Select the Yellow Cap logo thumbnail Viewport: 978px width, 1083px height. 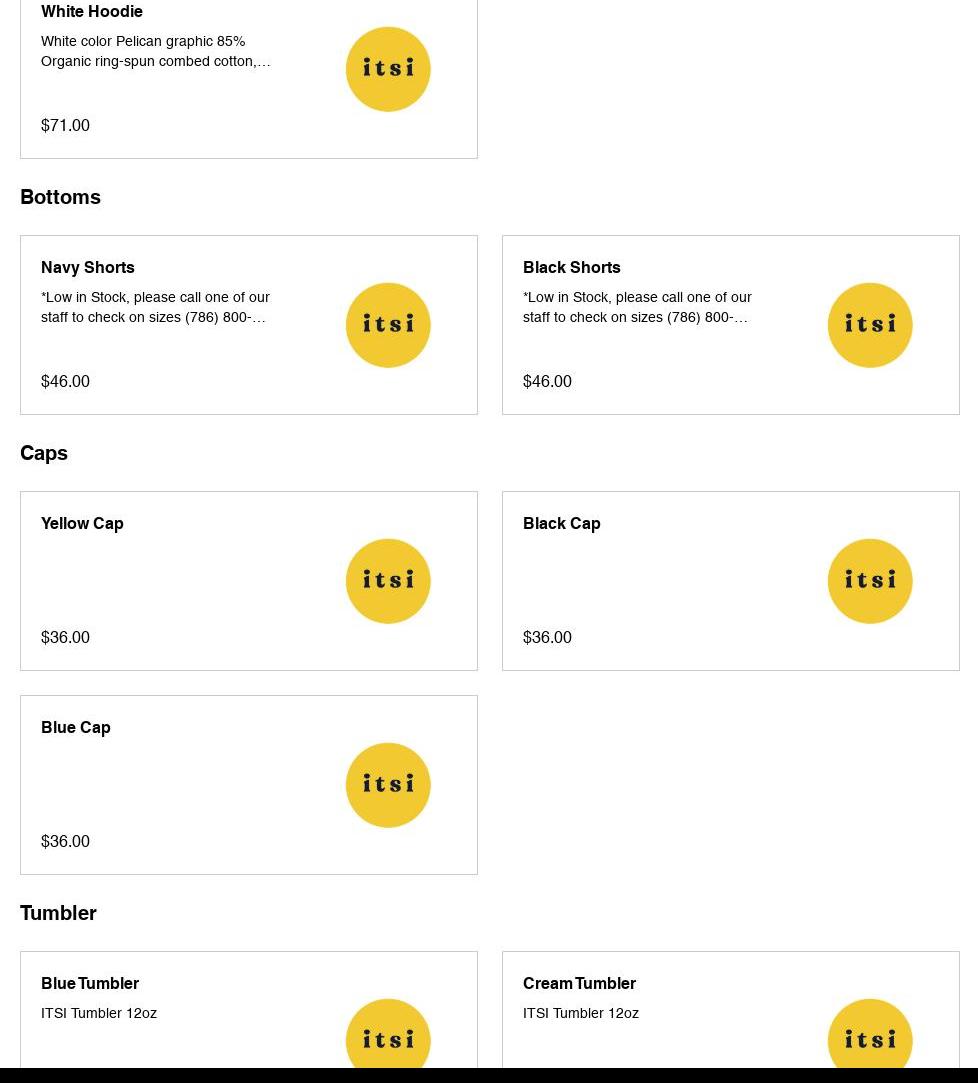click(x=388, y=581)
